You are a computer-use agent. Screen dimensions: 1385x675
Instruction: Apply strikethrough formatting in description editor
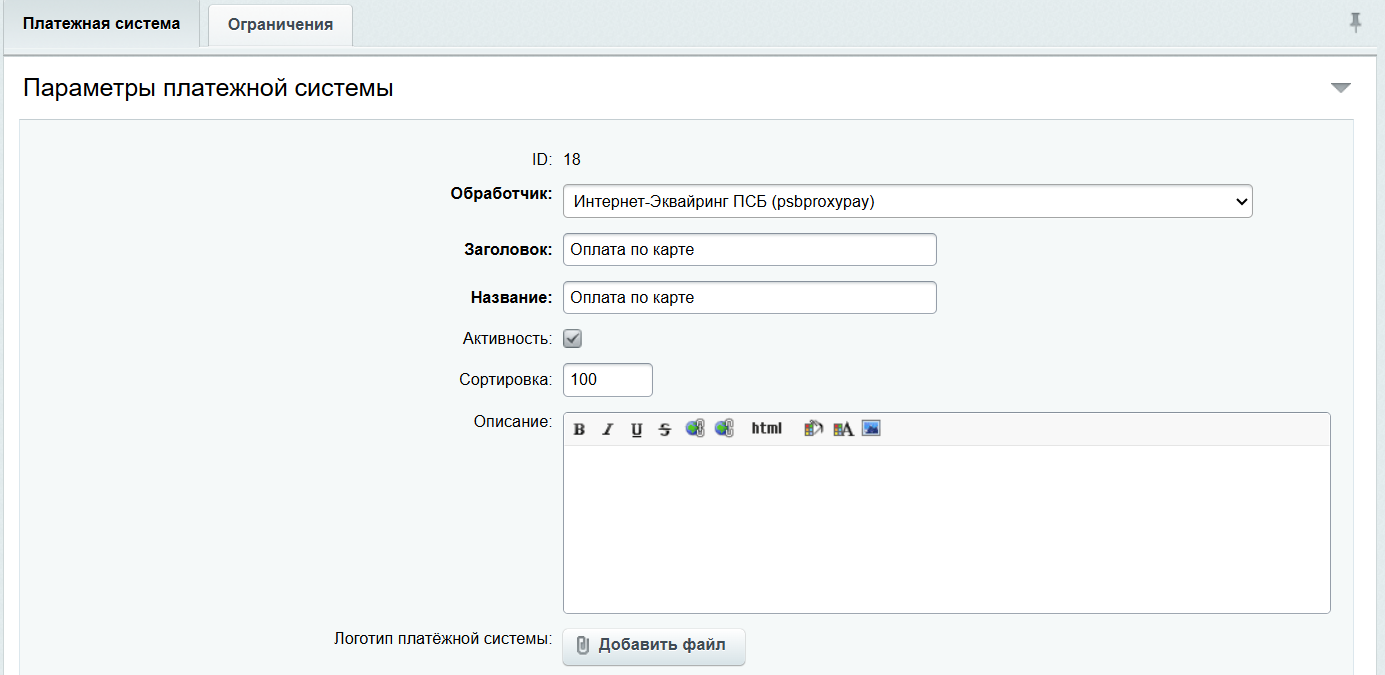665,429
